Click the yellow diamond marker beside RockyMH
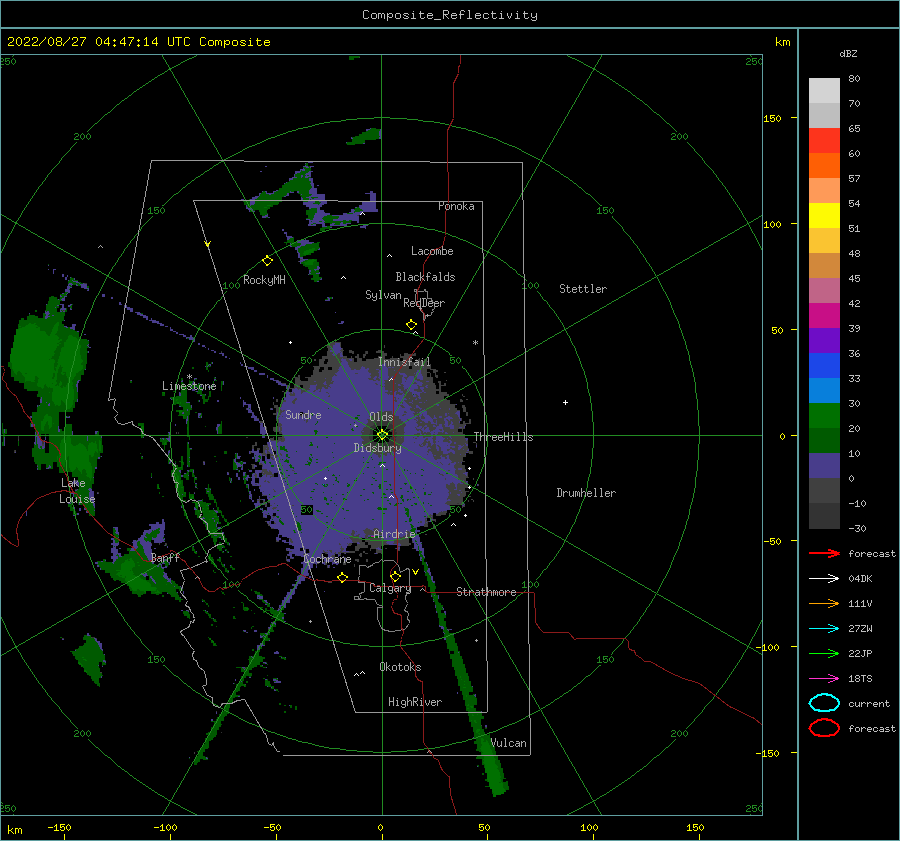 [x=267, y=261]
